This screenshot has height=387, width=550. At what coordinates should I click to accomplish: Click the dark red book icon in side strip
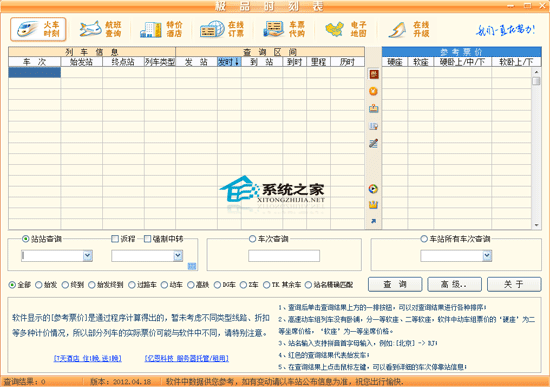[374, 74]
